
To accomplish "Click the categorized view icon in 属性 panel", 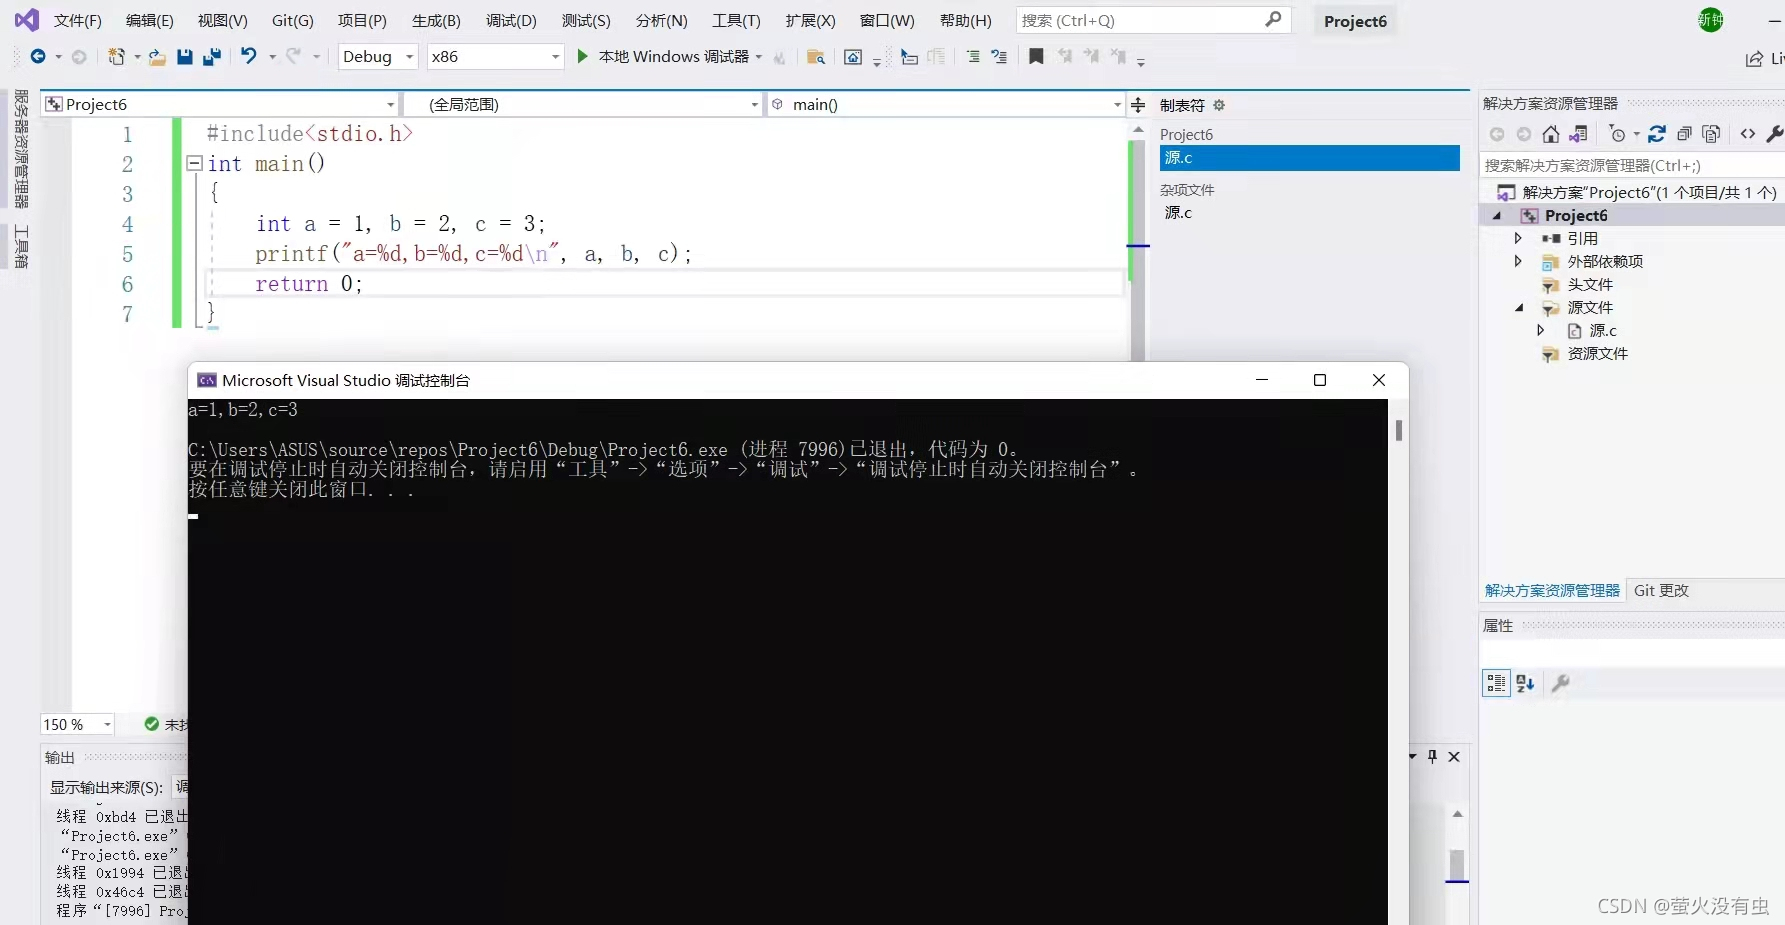I will 1496,683.
